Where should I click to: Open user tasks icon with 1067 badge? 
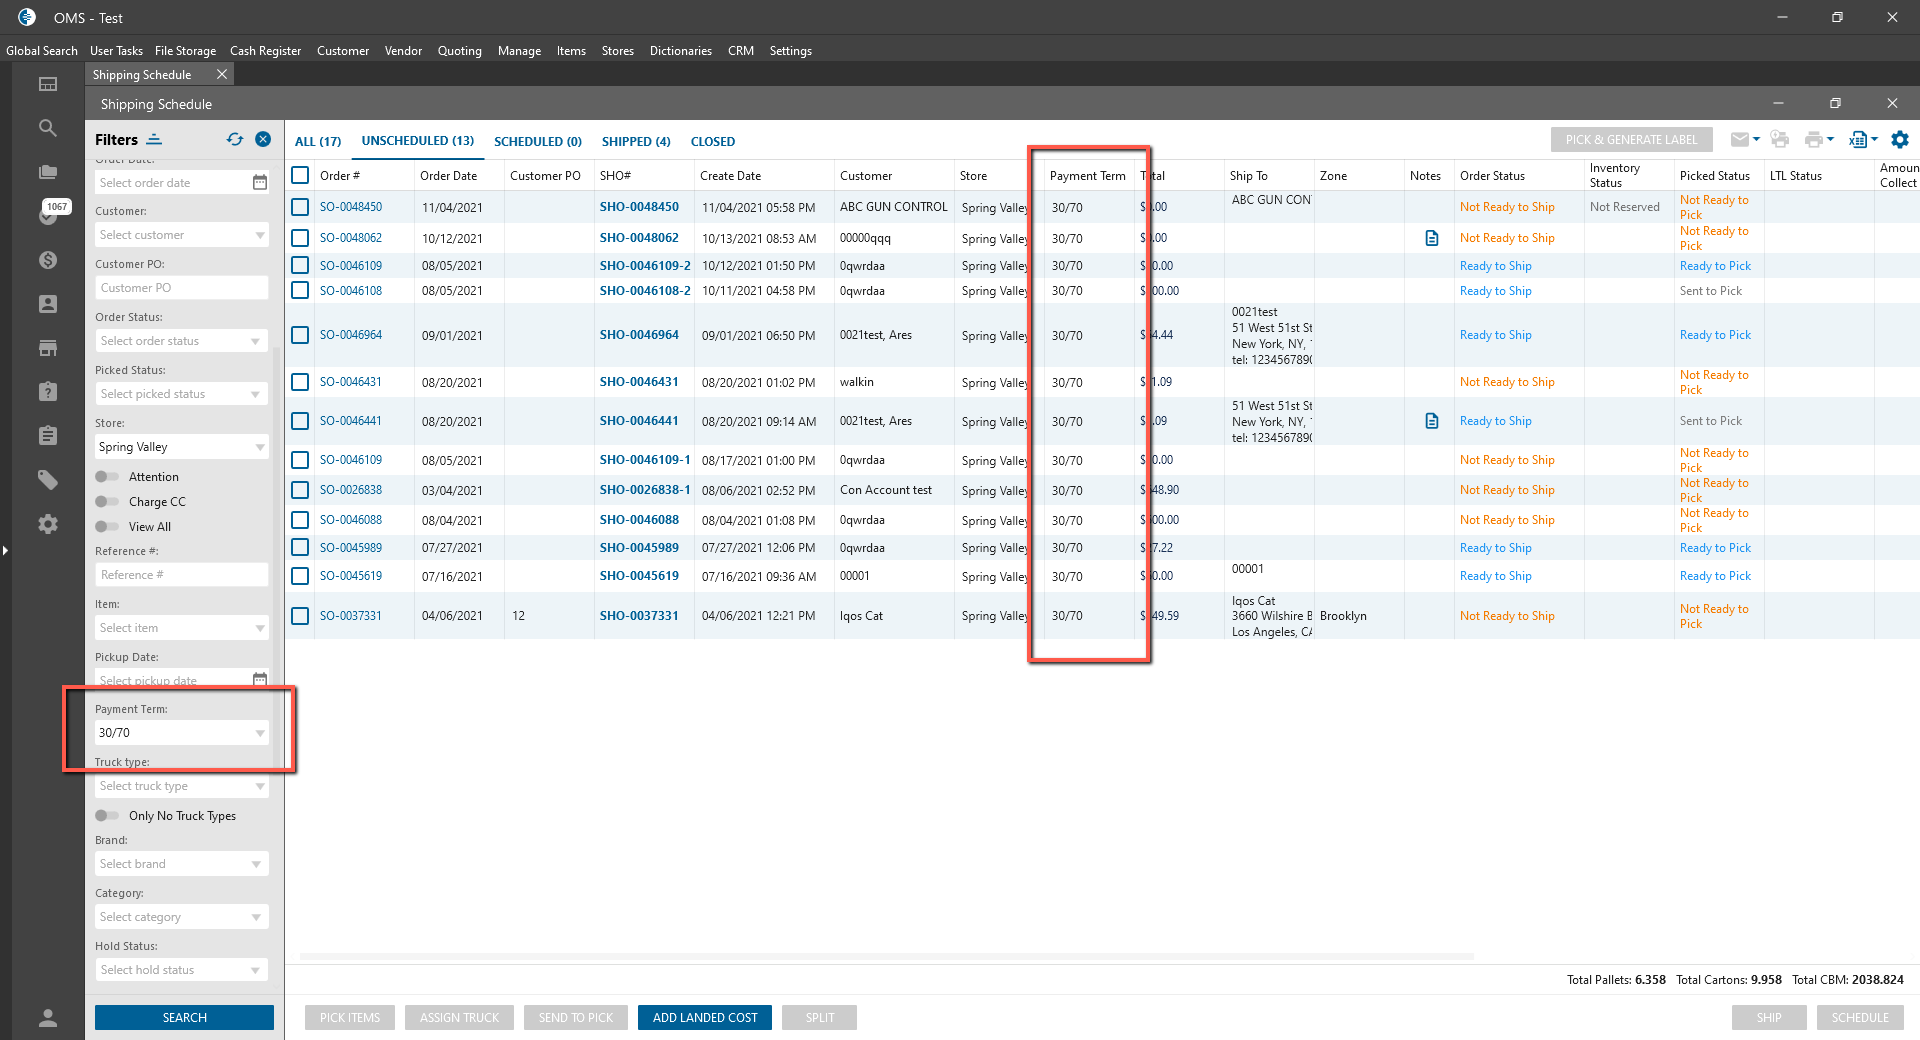(50, 213)
